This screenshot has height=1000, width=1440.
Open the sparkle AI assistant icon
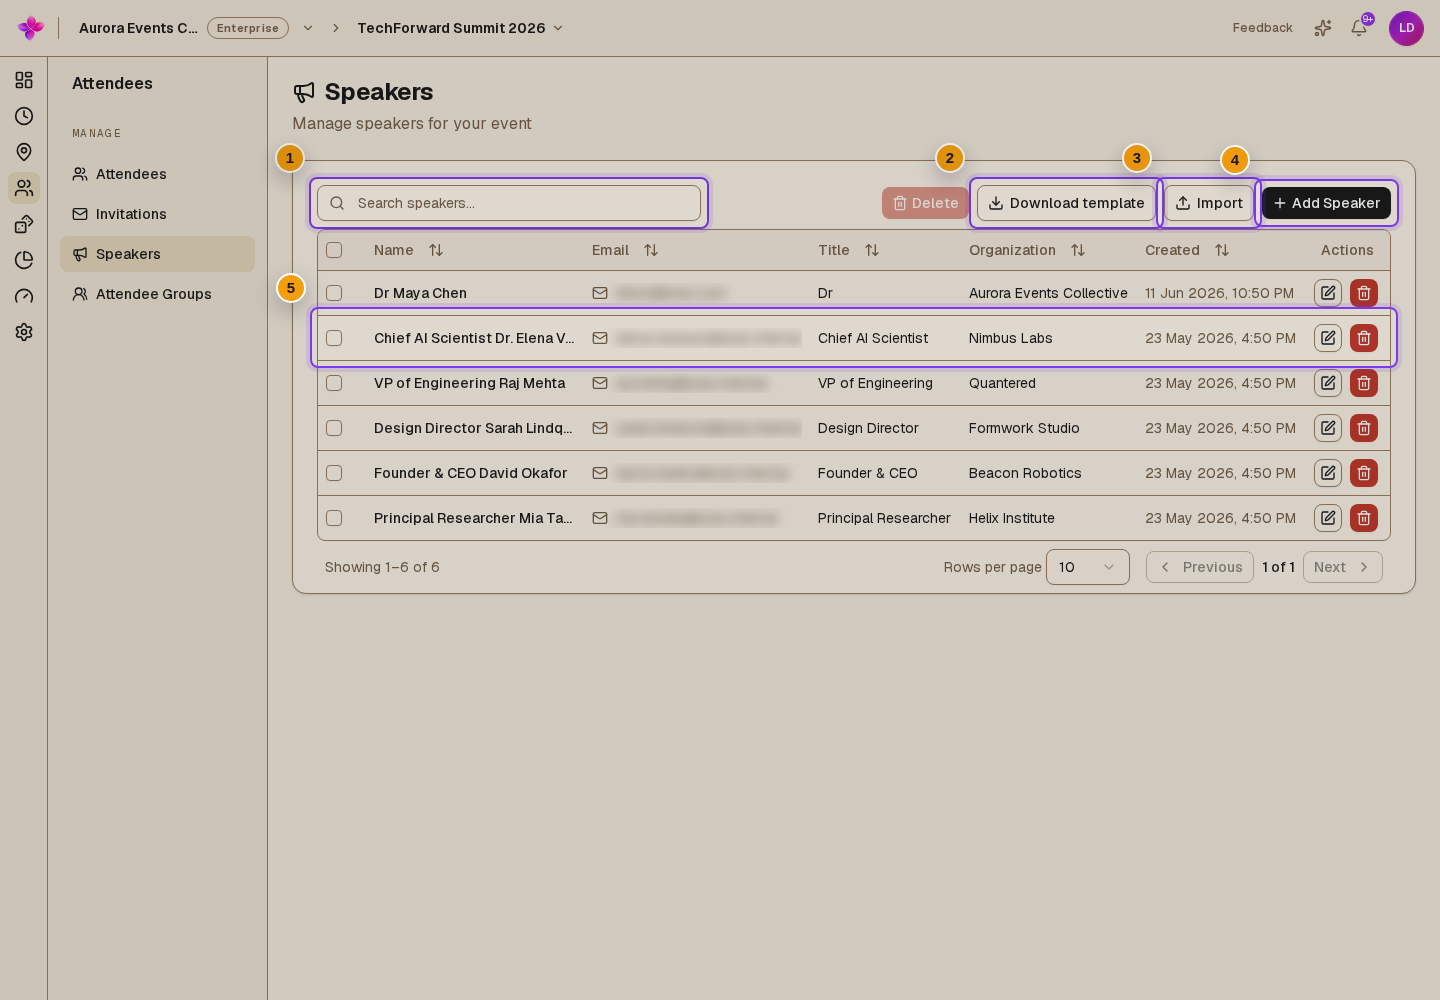[x=1323, y=28]
